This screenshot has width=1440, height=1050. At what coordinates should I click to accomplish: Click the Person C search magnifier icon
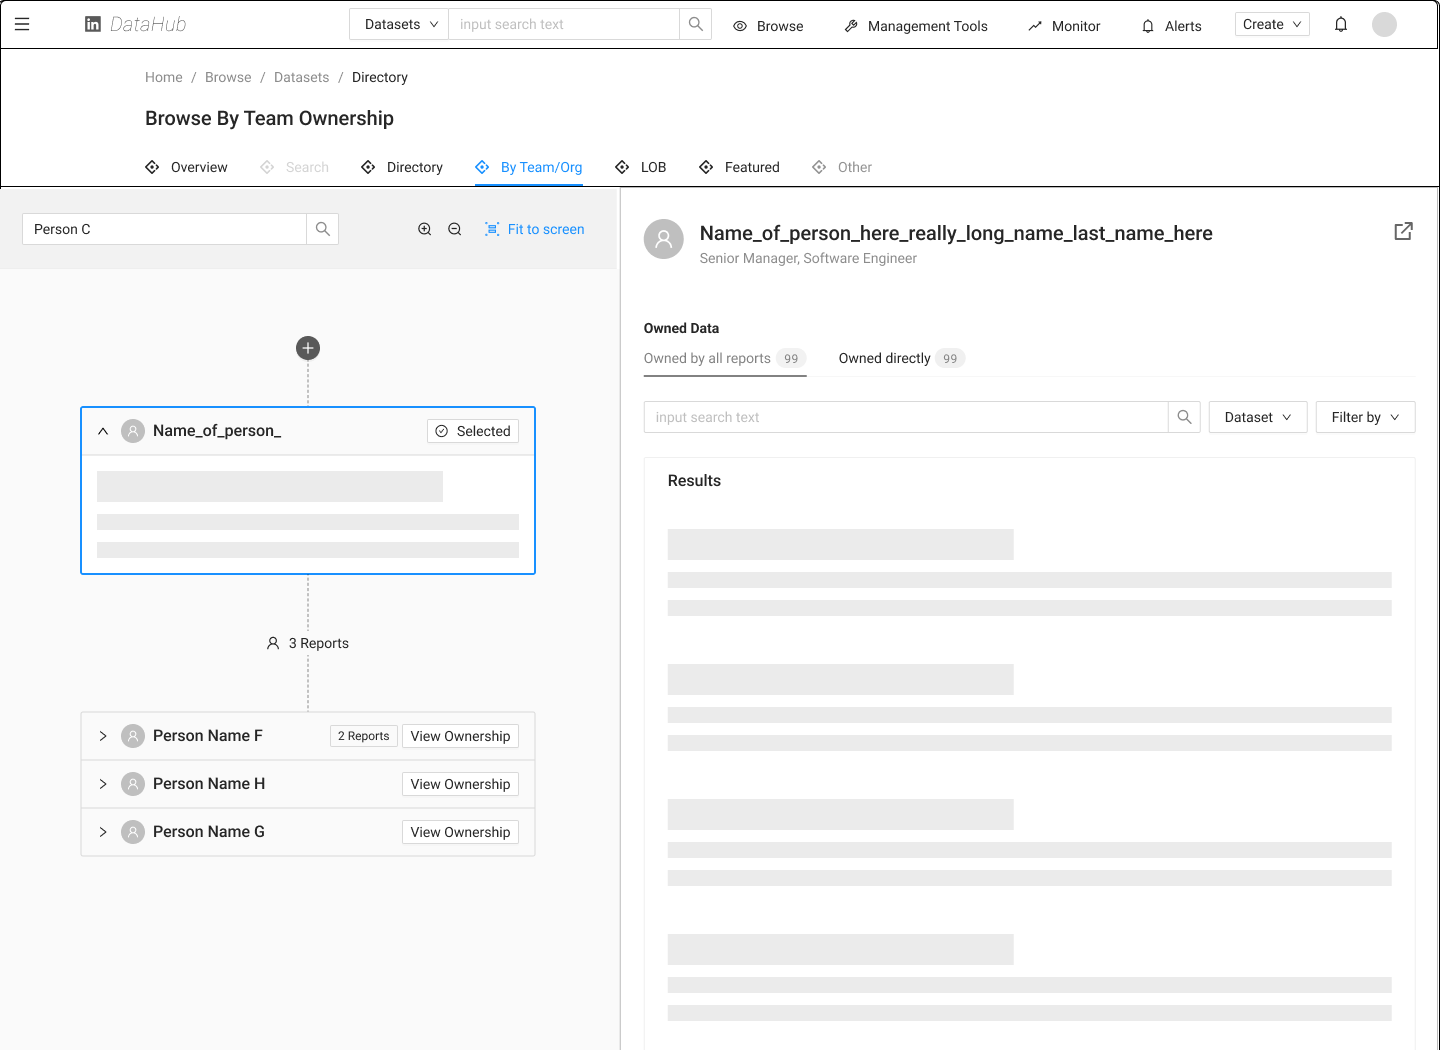coord(322,229)
